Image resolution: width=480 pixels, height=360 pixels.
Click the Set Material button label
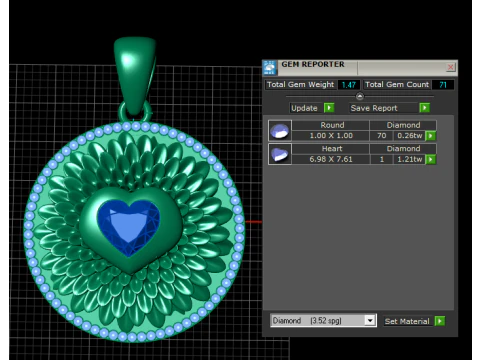point(407,321)
